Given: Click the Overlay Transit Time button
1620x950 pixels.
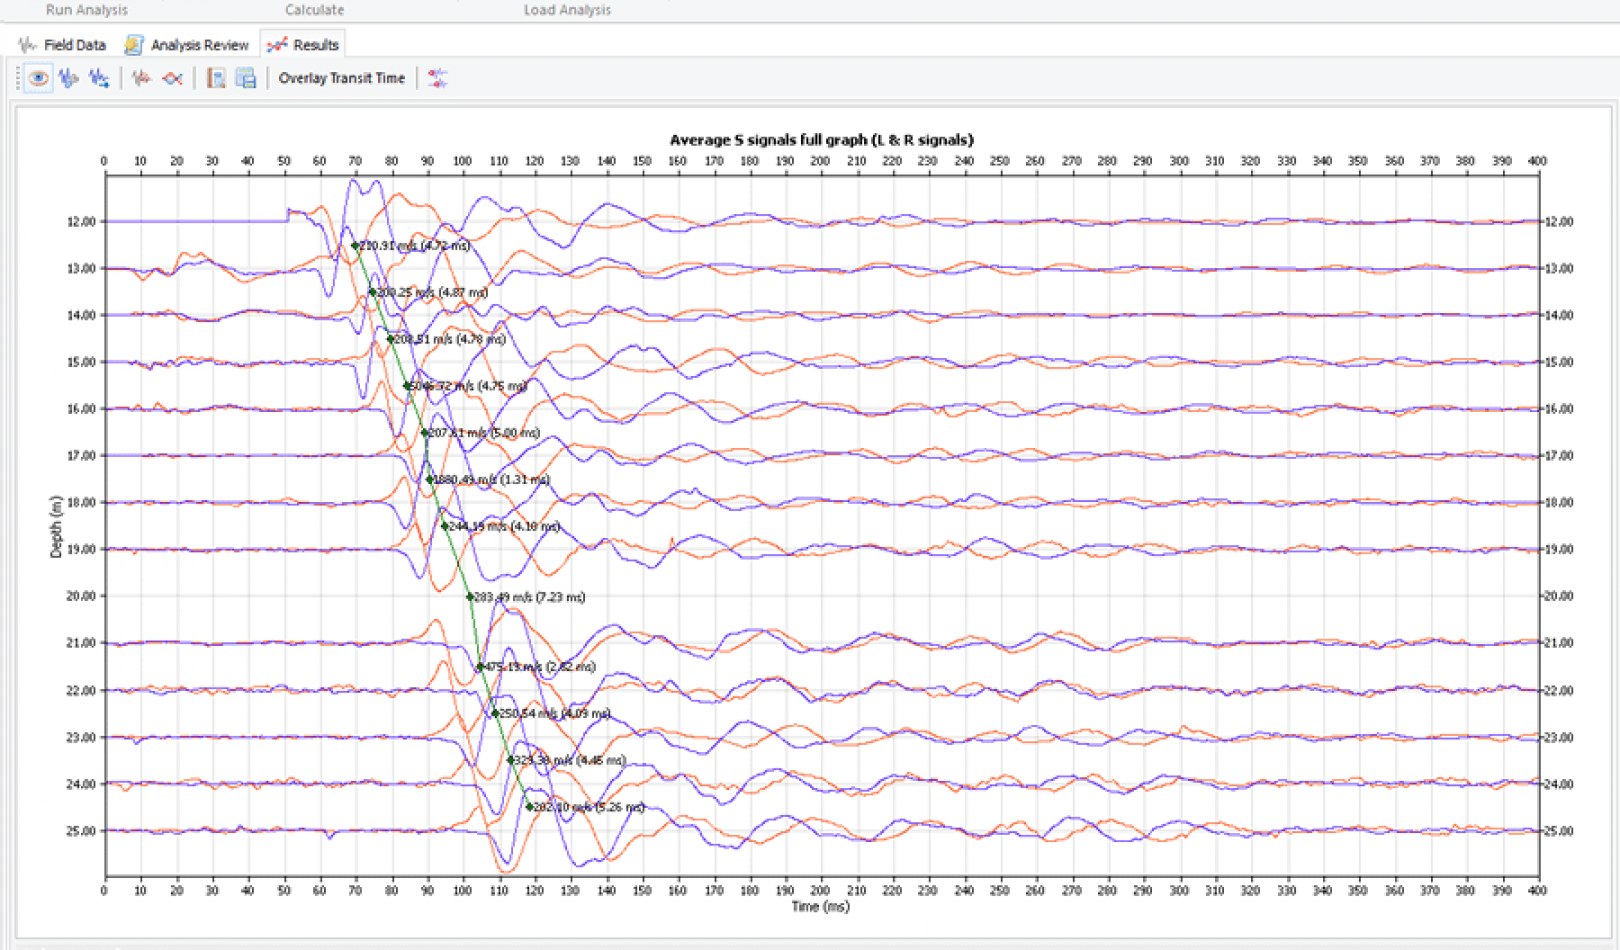Looking at the screenshot, I should coord(341,78).
